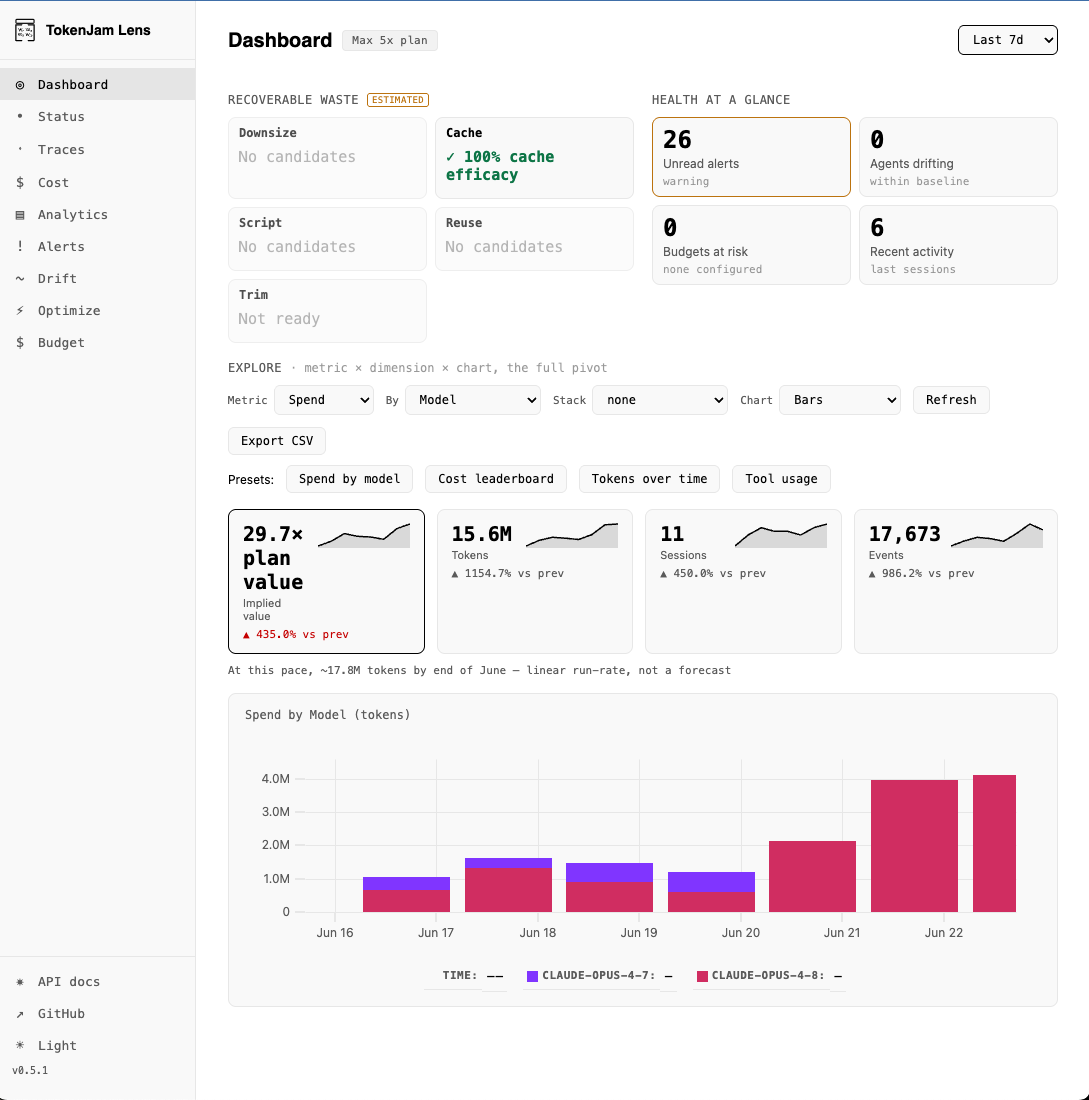Click the Drift tilde icon
The width and height of the screenshot is (1089, 1100).
click(x=20, y=279)
